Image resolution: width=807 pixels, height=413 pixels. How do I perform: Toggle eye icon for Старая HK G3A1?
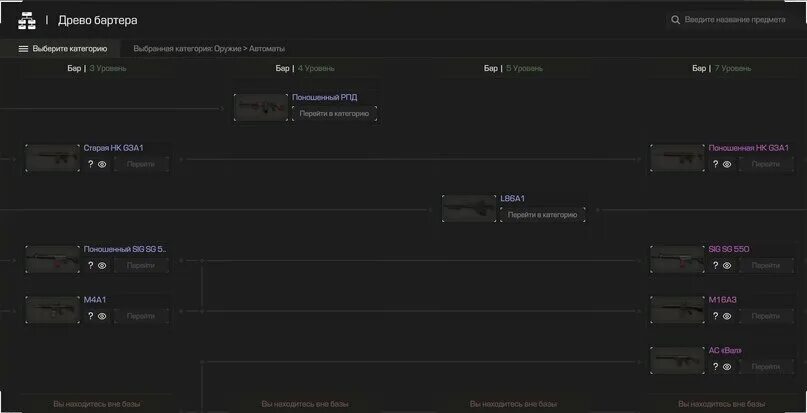102,164
